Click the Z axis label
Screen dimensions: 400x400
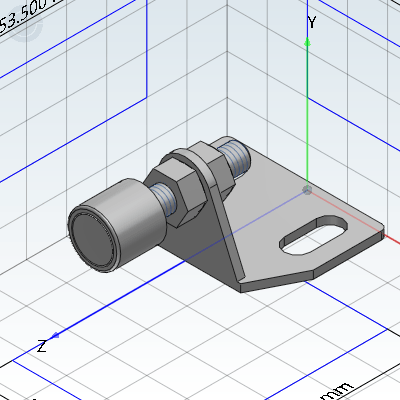pos(42,346)
